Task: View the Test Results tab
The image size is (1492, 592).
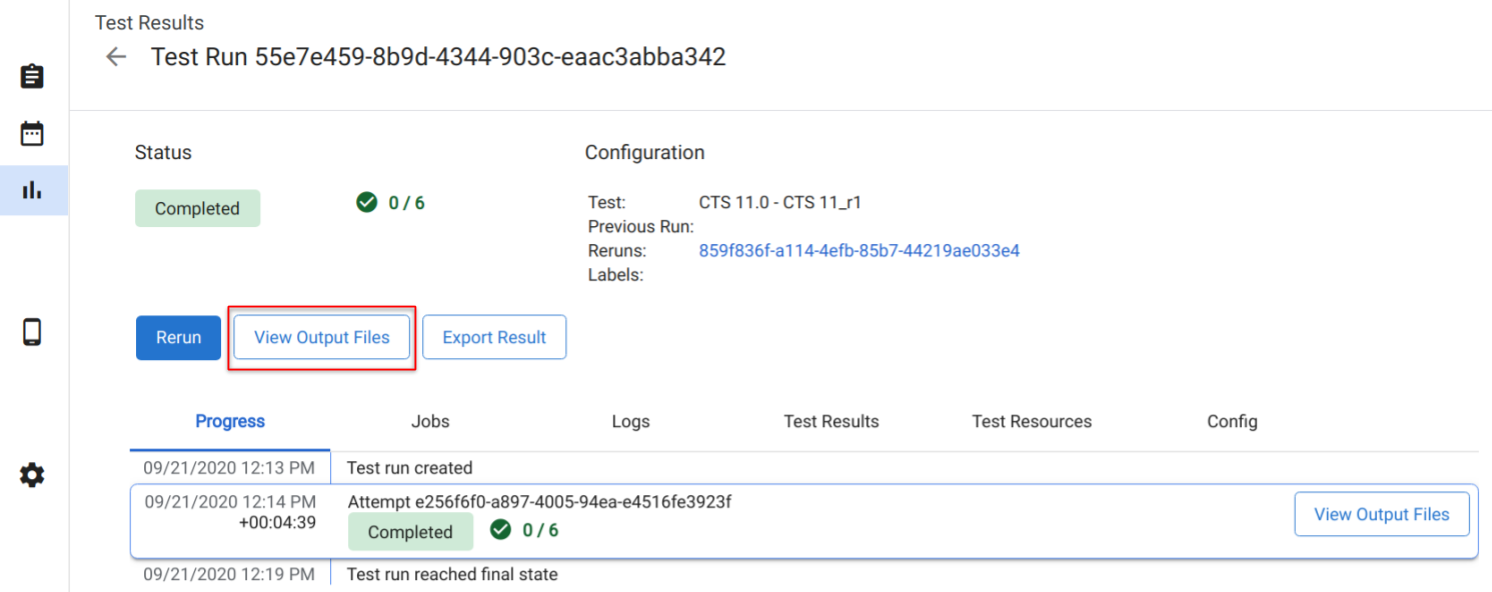Action: pos(831,421)
